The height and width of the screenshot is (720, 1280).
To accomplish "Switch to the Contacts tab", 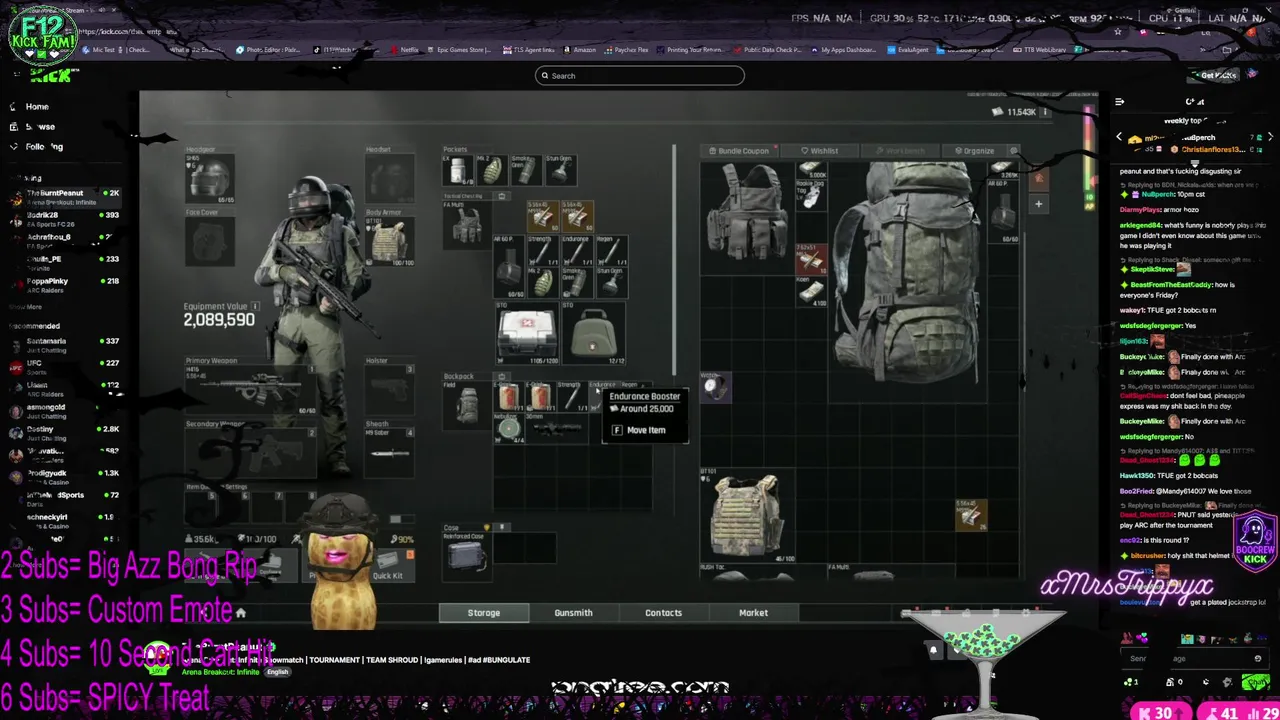I will [663, 613].
